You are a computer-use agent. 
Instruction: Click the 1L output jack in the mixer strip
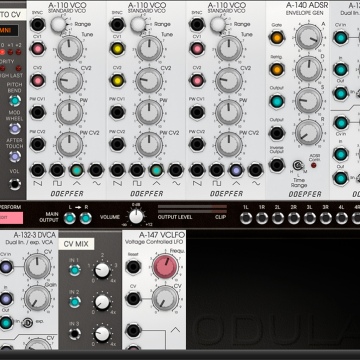tap(246, 218)
